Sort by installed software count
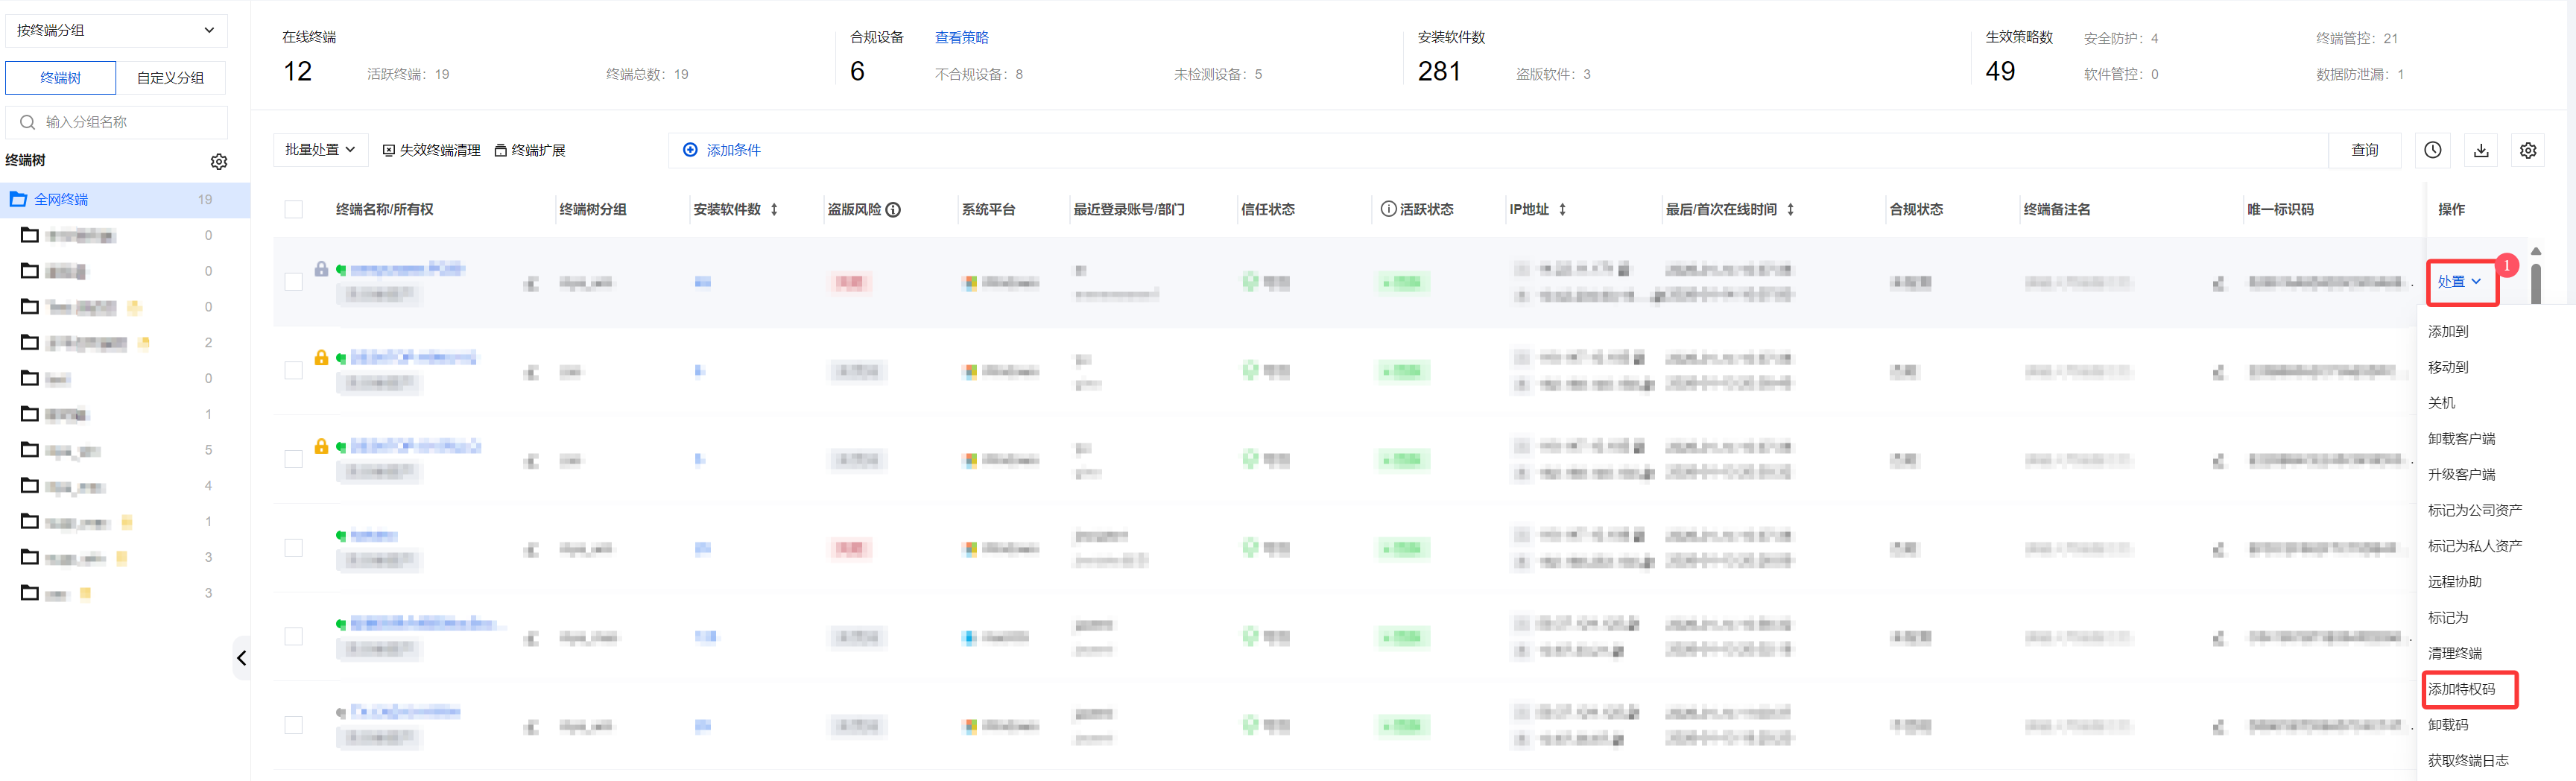Viewport: 2576px width, 781px height. (774, 209)
